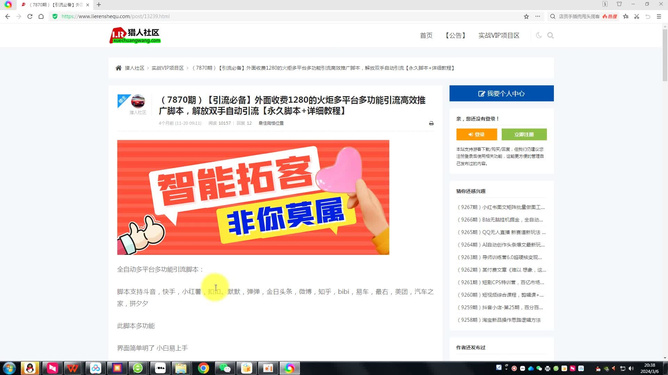668x375 pixels.
Task: Open the (9265期) QQ无人直播 sidebar post
Action: pos(501,232)
